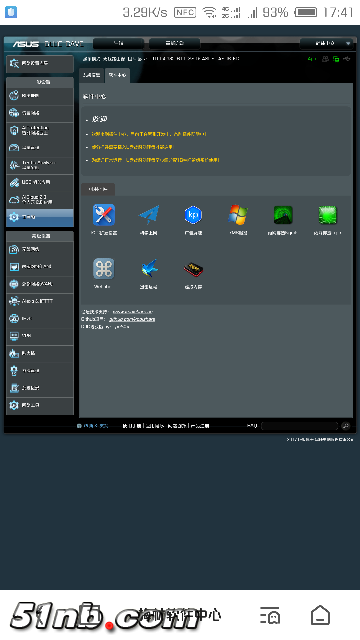Click the first dark header button
Viewport: 360px width, 640px height.
(118, 43)
